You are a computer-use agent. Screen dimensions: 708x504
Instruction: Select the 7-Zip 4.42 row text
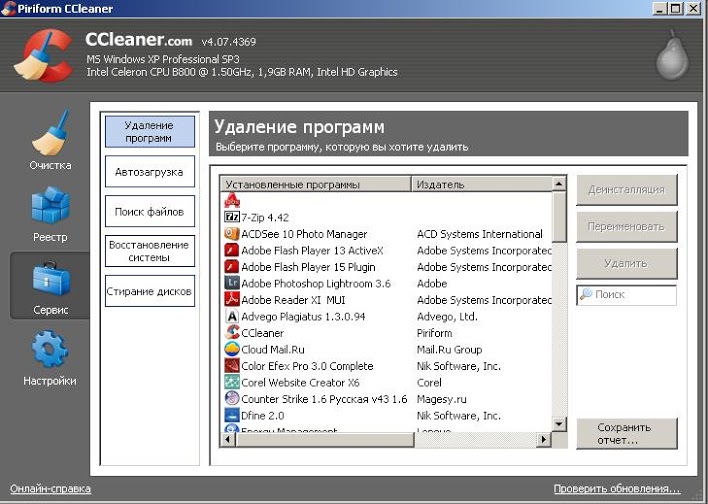coord(265,217)
